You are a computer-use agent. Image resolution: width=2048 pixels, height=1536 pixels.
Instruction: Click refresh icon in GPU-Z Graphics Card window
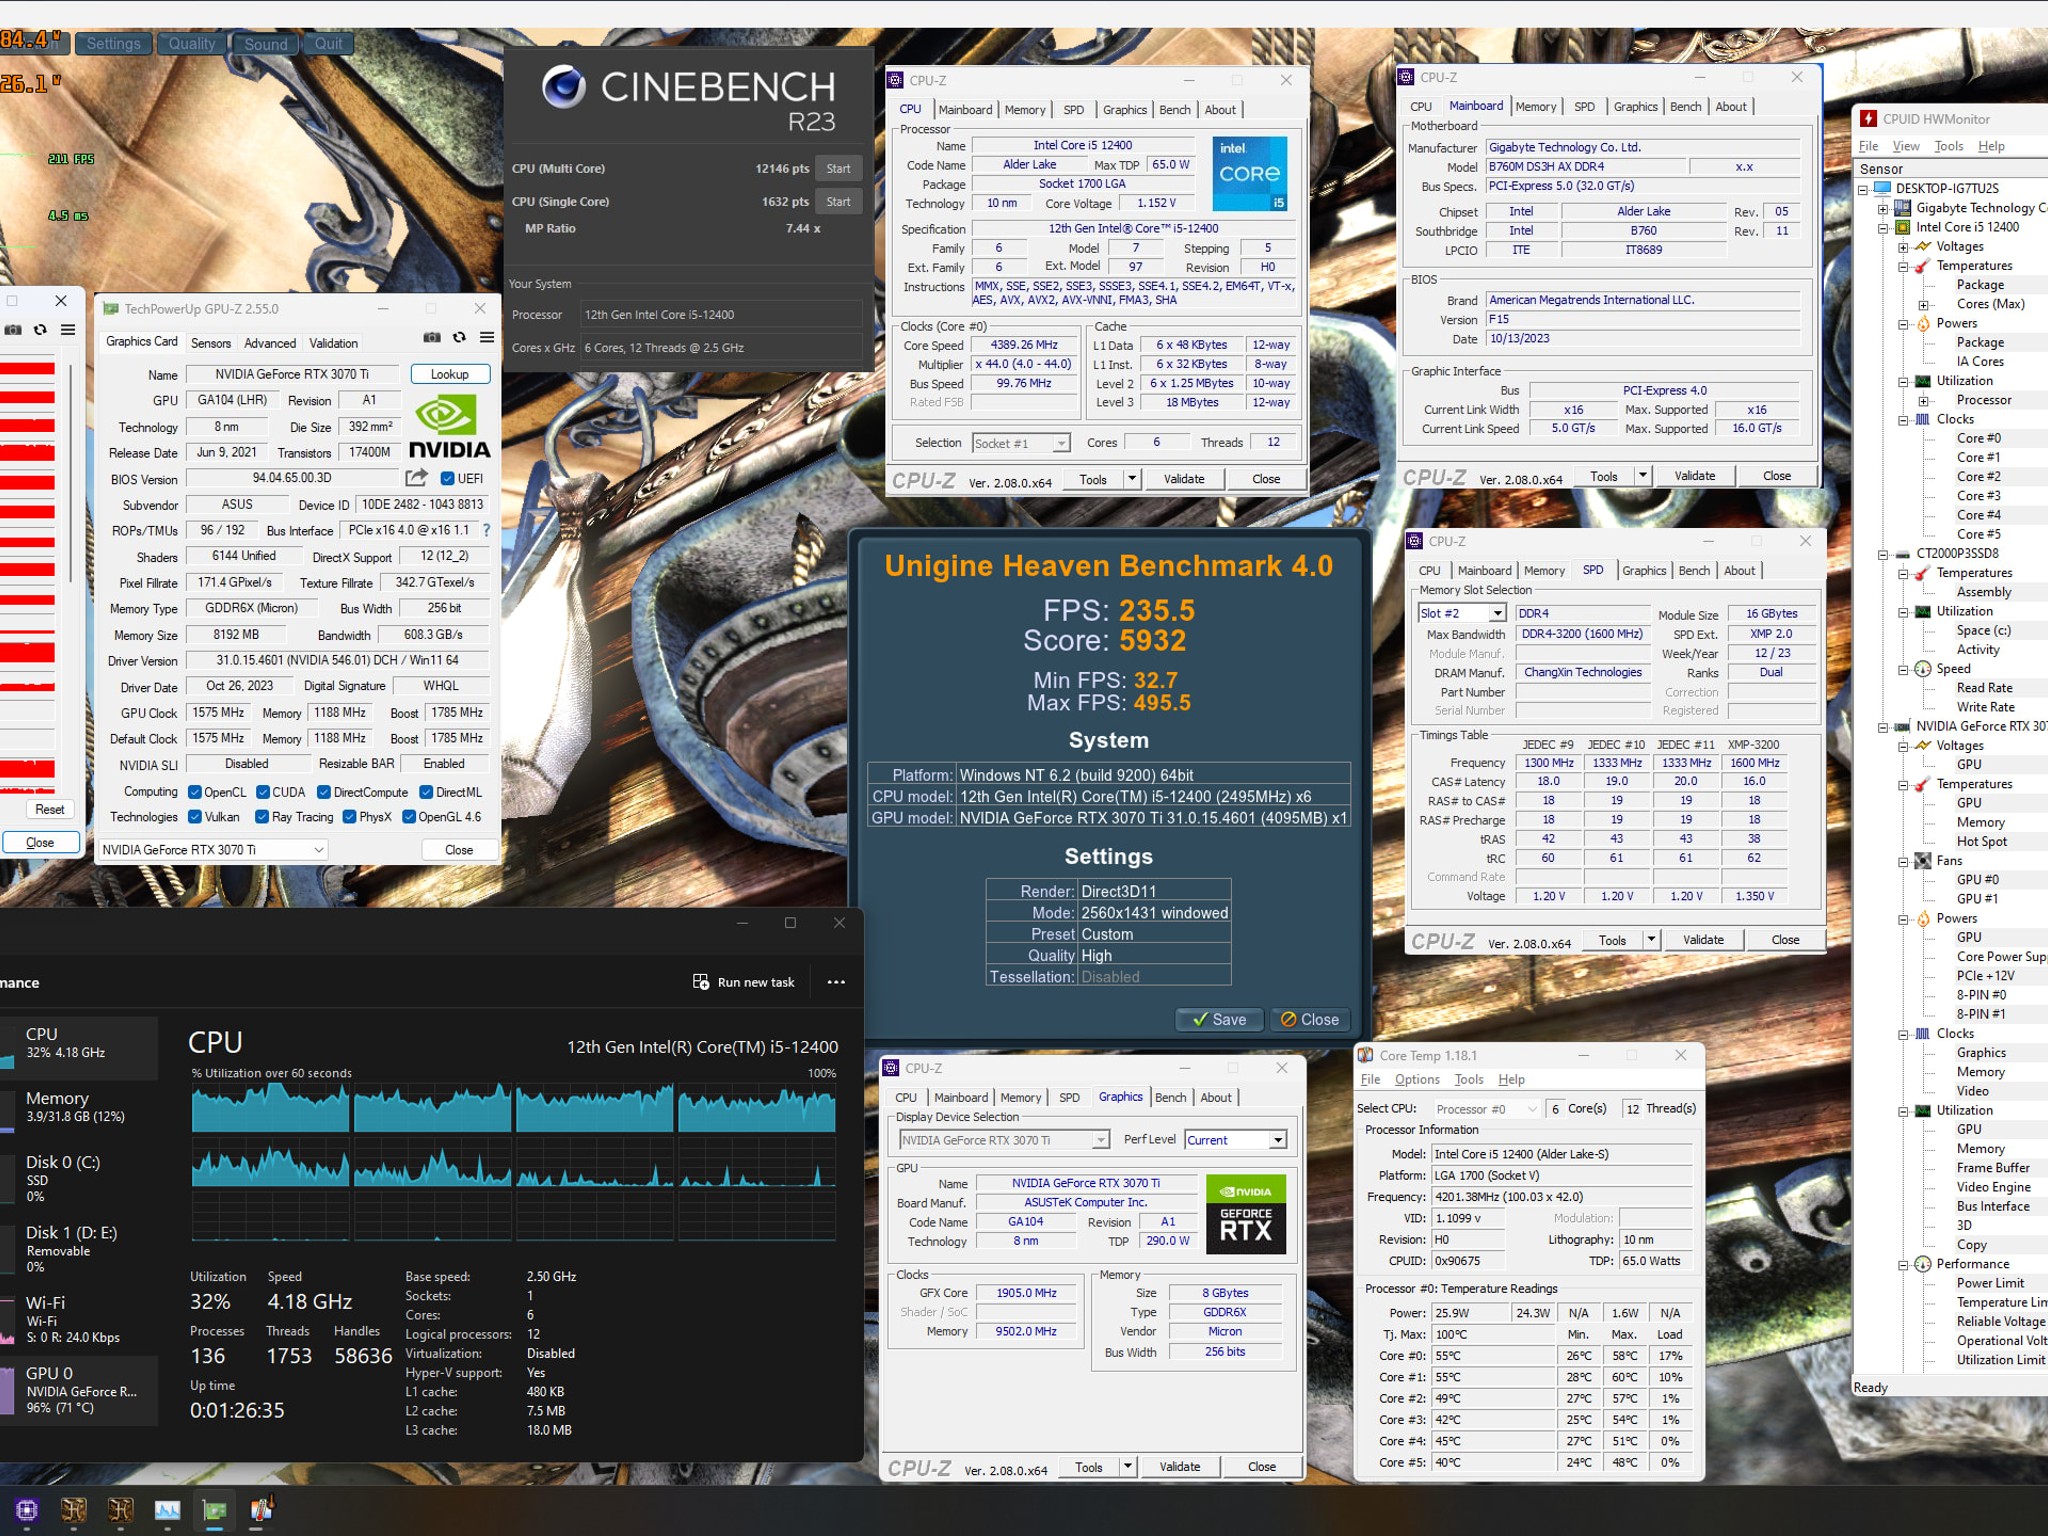(x=459, y=337)
